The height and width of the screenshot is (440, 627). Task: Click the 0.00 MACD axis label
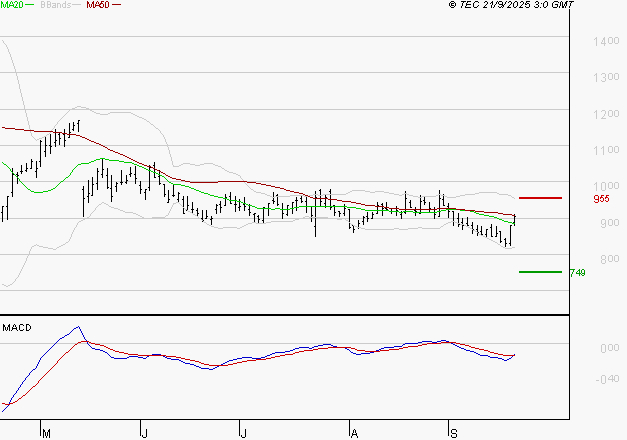(608, 348)
